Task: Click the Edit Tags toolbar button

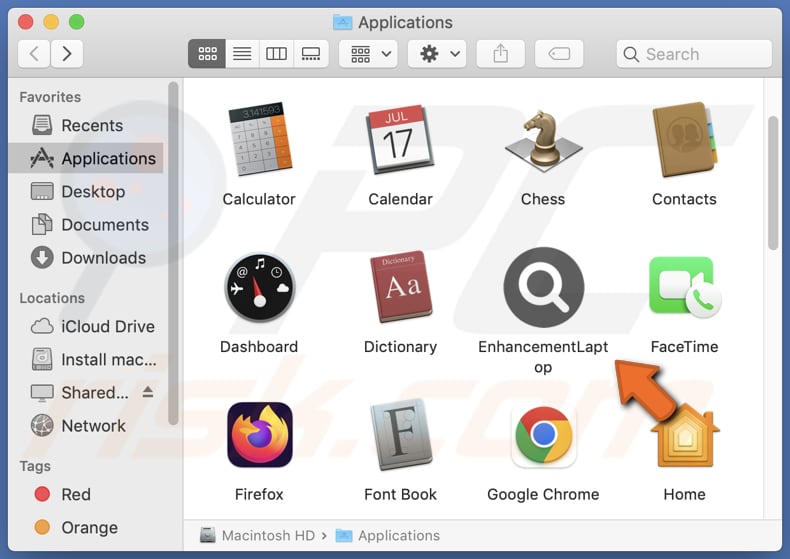Action: (x=559, y=53)
